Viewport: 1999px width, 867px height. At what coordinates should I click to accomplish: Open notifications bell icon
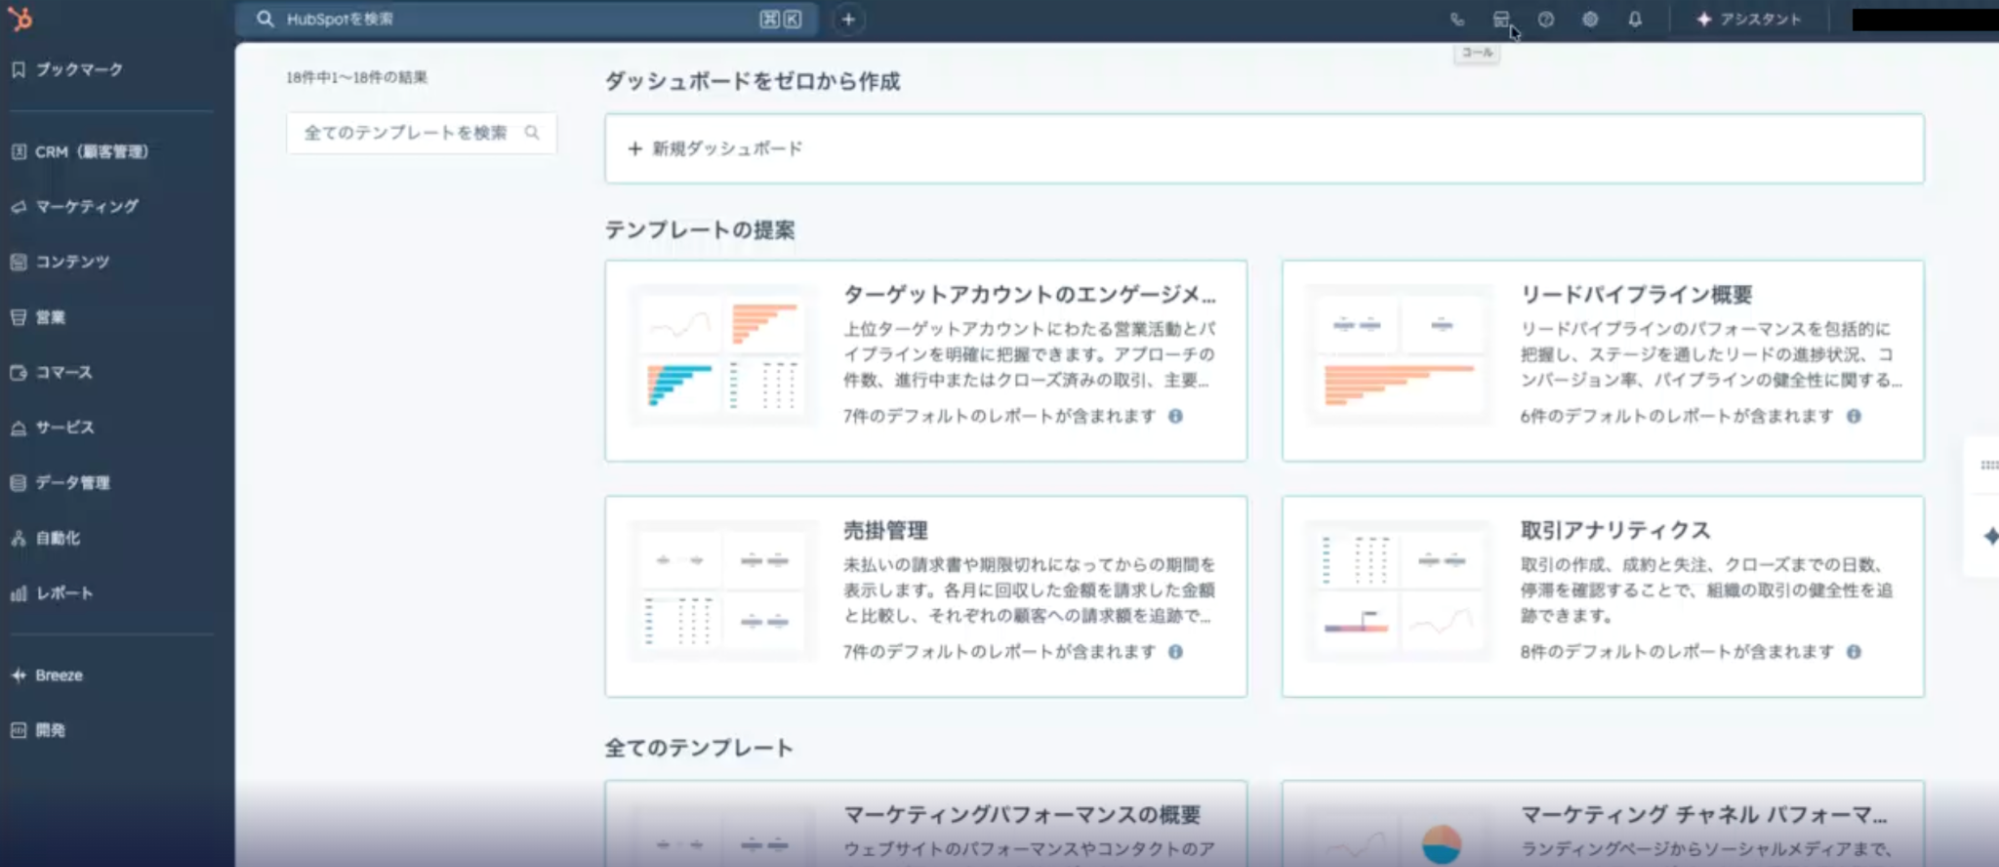tap(1635, 19)
